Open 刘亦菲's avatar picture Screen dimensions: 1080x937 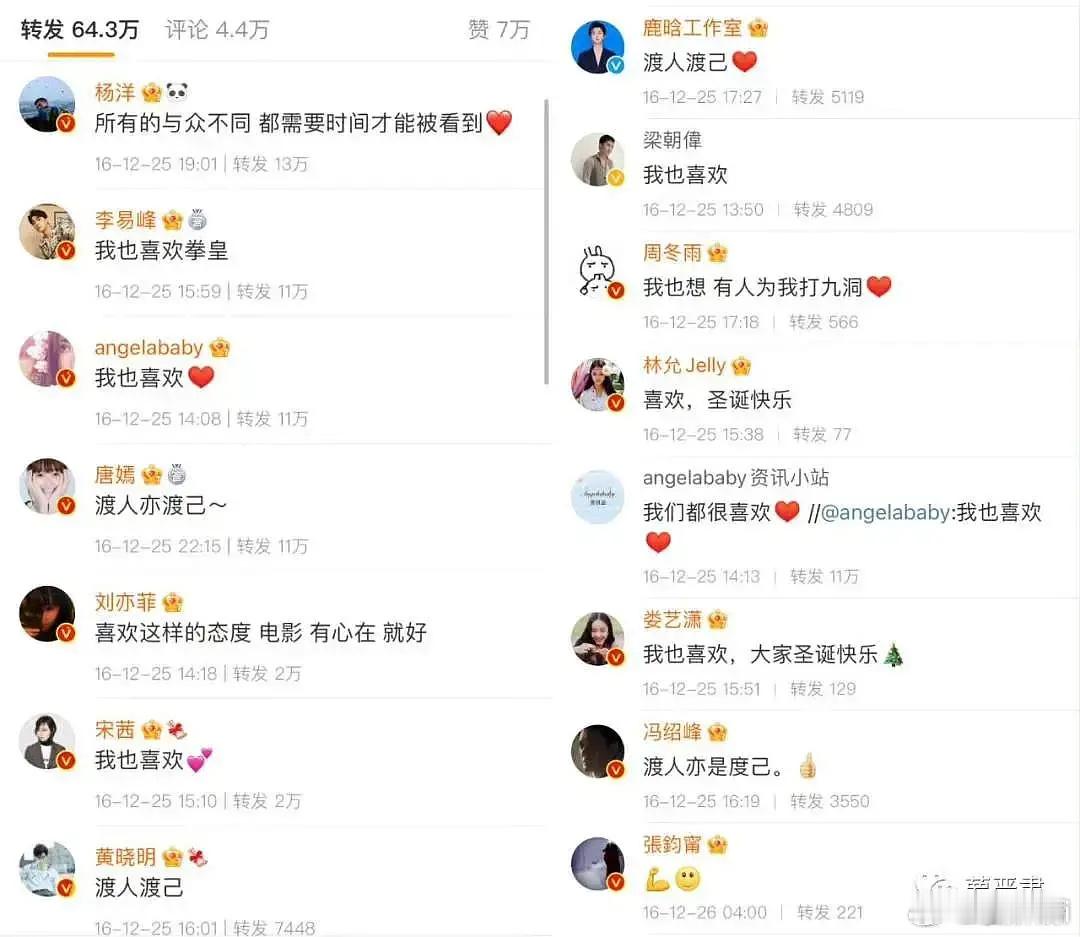point(47,614)
